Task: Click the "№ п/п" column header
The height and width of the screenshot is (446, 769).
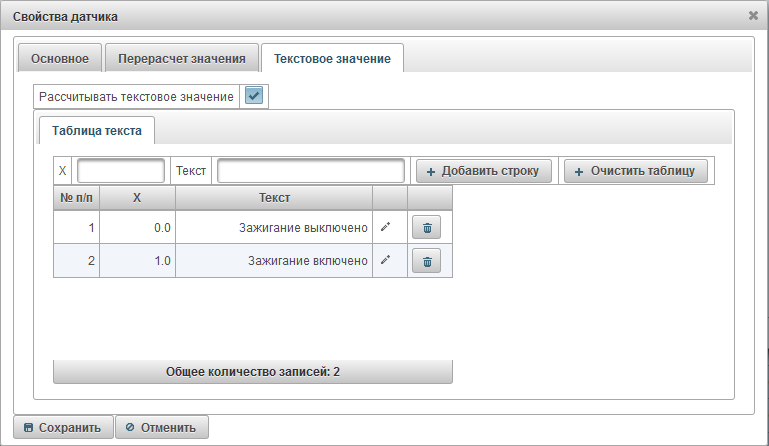Action: click(x=76, y=198)
